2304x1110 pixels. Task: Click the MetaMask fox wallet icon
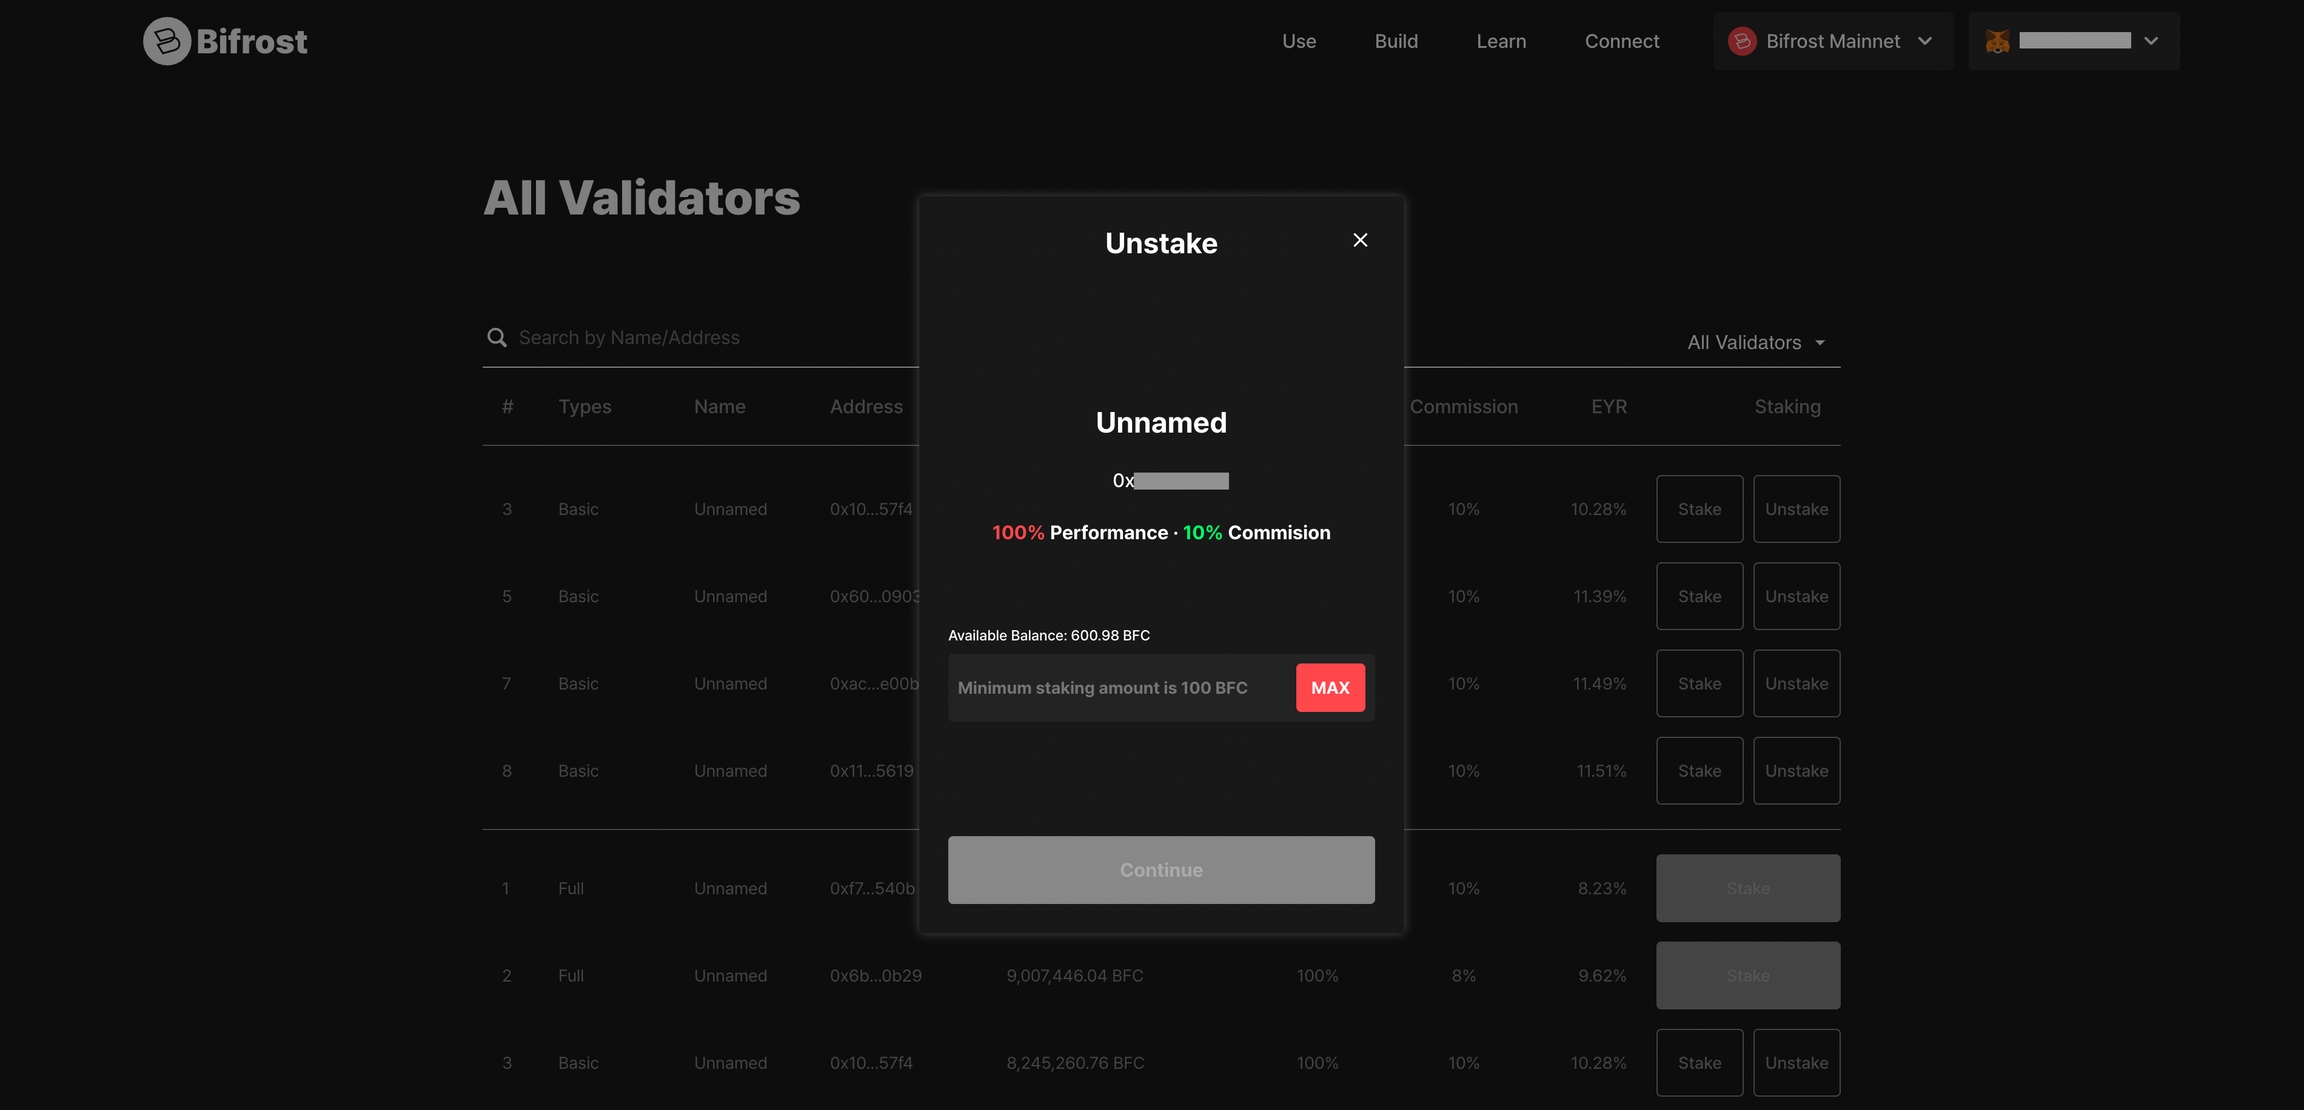(1997, 41)
